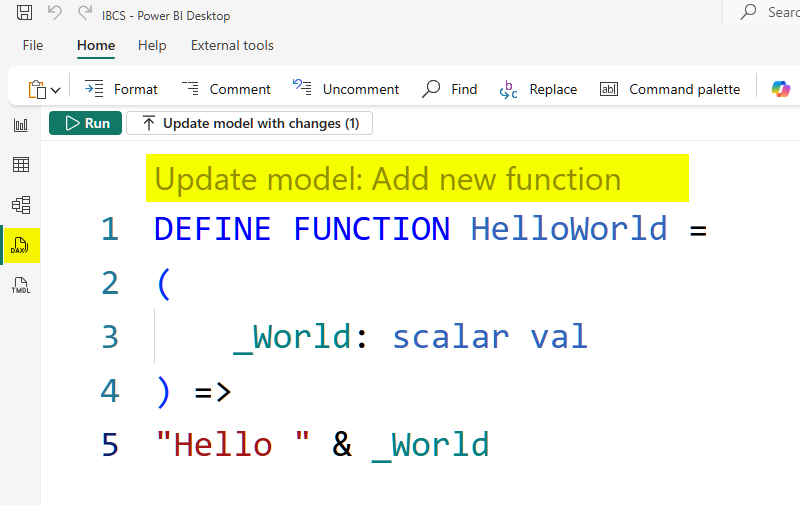Switch to DAX query view icon
This screenshot has height=505, width=800.
pos(20,246)
